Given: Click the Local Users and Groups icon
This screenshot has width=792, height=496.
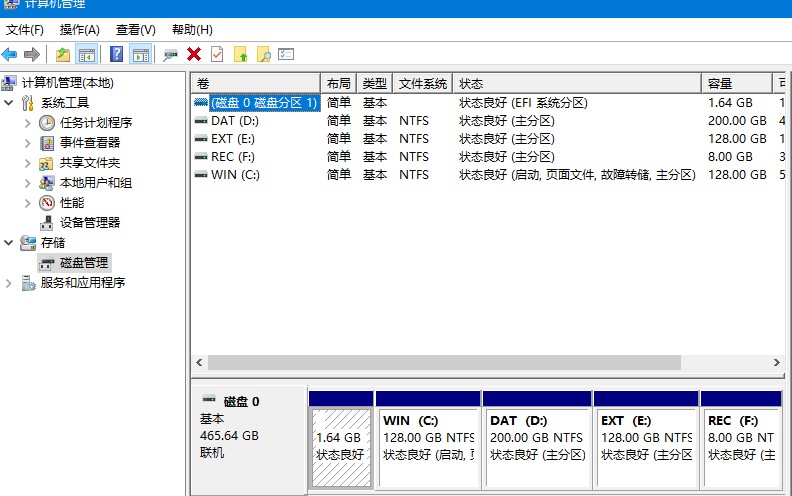Looking at the screenshot, I should tap(47, 183).
